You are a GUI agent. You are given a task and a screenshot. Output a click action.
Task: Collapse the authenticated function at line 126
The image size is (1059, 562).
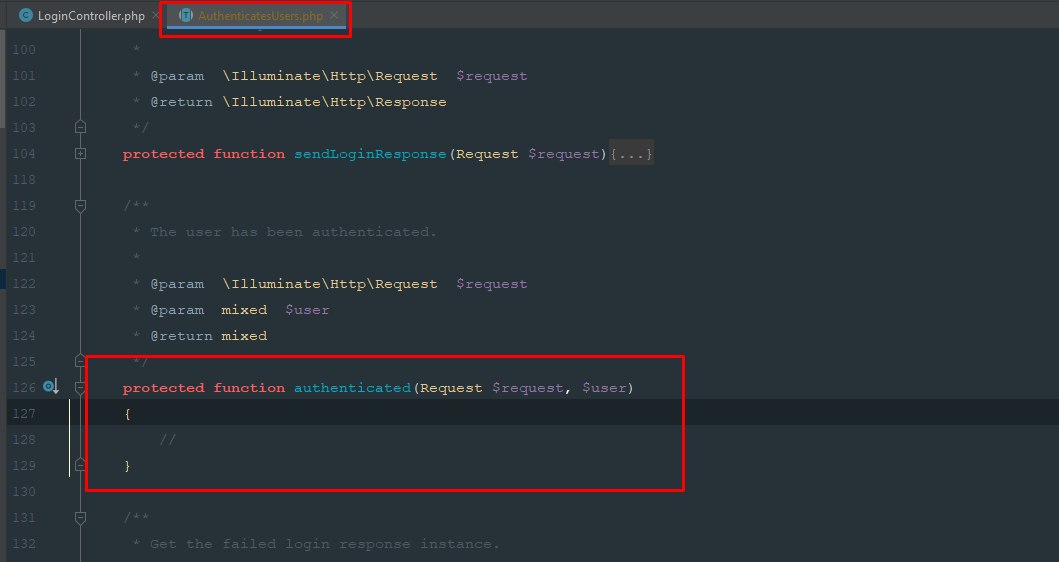tap(80, 388)
